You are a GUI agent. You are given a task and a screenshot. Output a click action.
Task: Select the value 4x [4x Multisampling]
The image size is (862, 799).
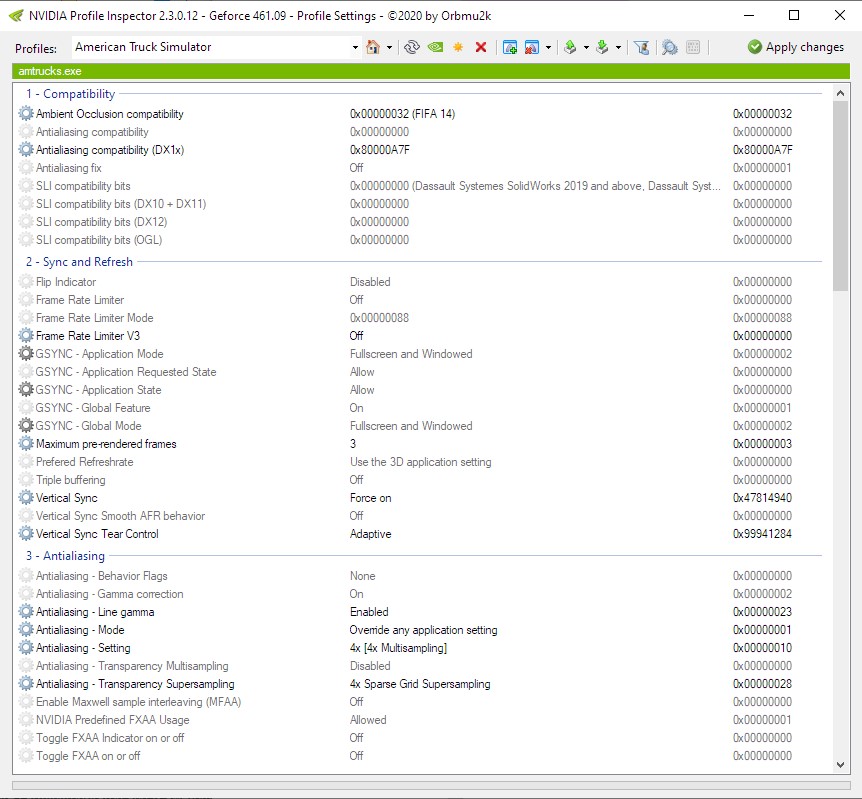click(398, 648)
